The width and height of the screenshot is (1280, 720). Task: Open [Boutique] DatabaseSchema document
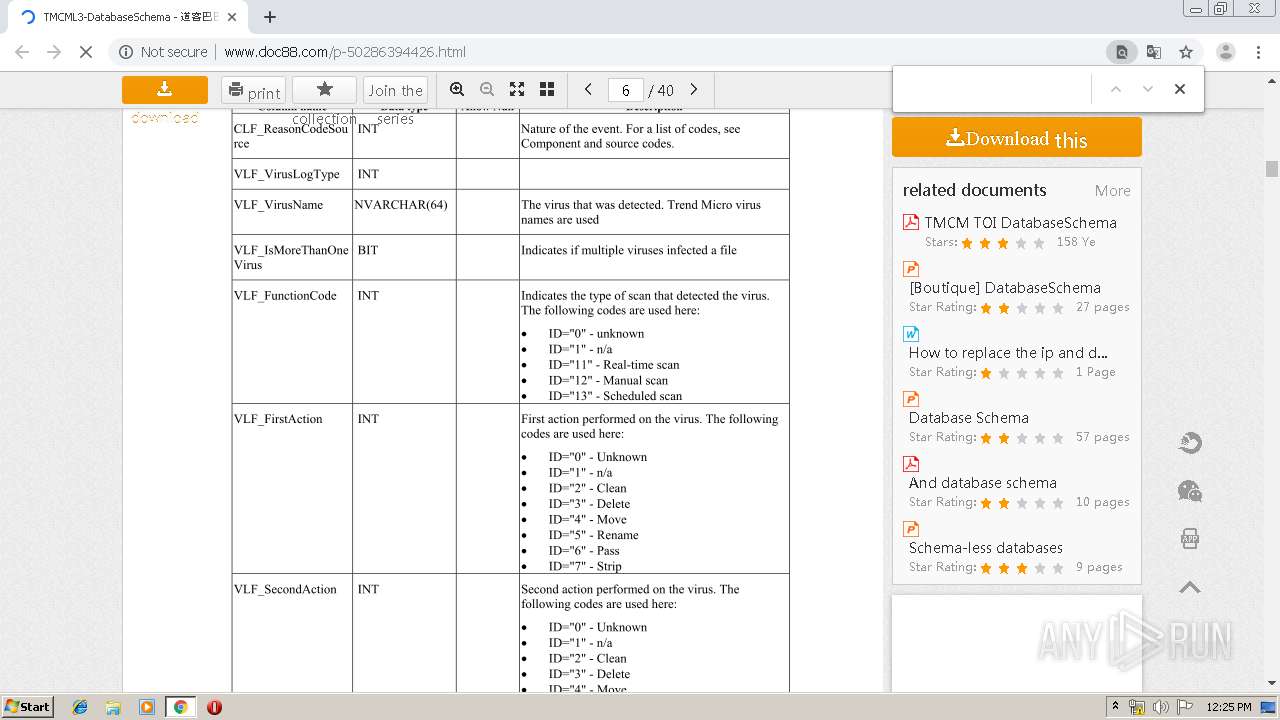[1005, 288]
